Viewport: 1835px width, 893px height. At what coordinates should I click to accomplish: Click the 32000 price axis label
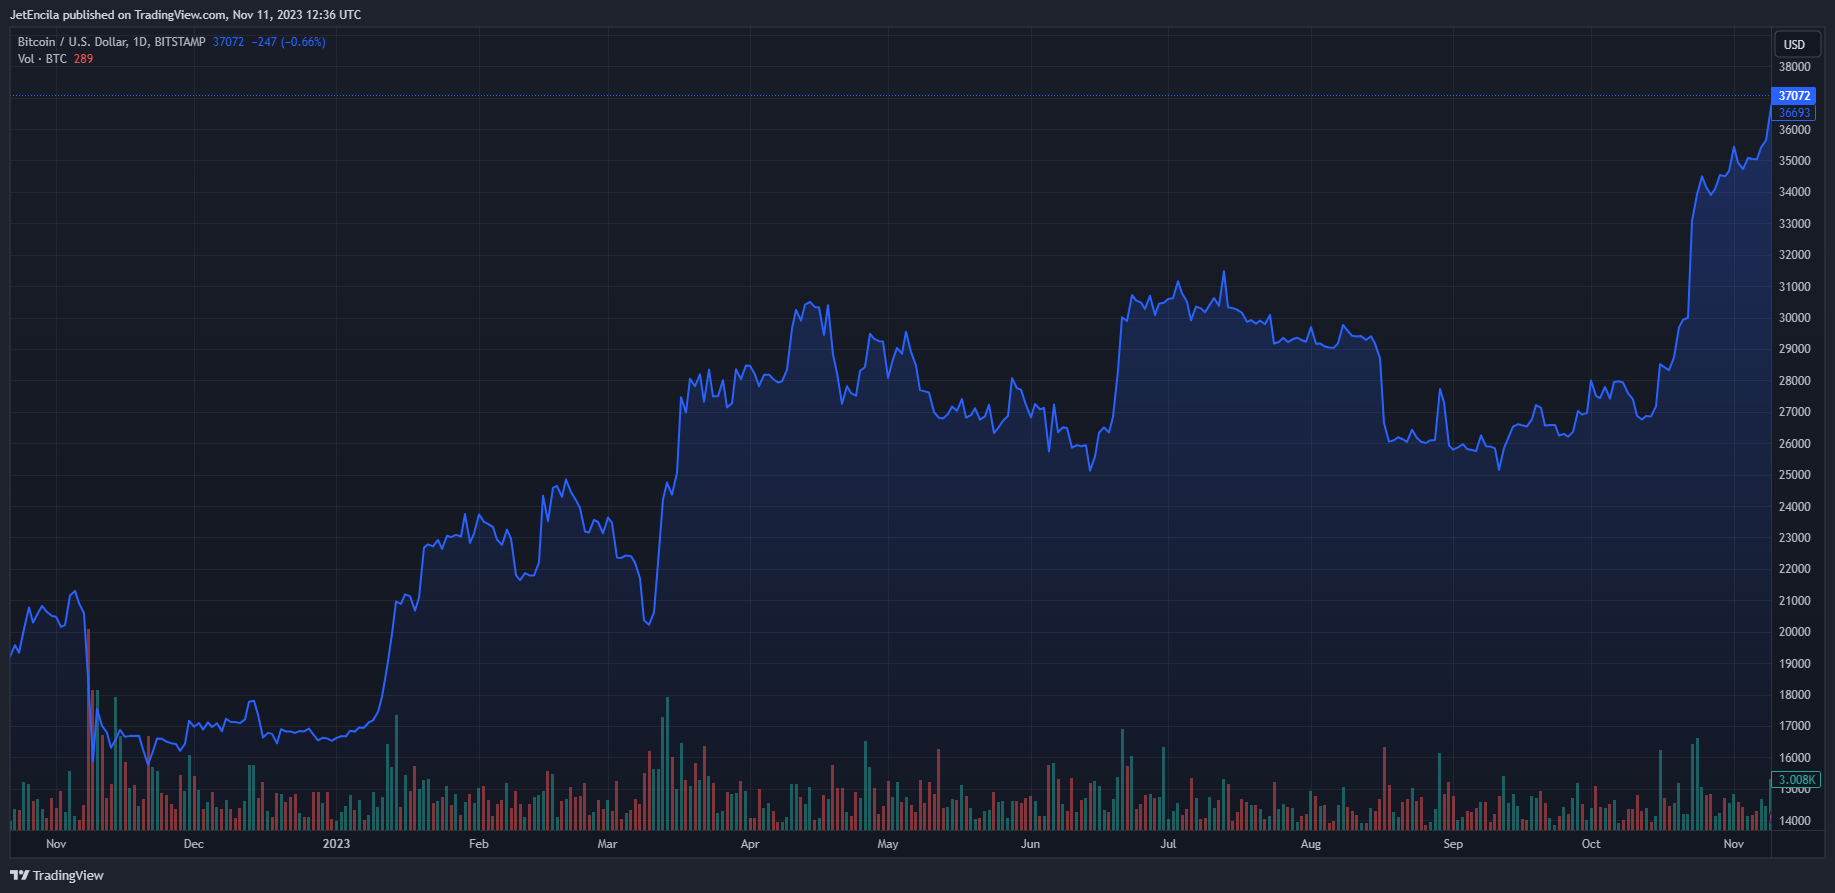(x=1794, y=255)
